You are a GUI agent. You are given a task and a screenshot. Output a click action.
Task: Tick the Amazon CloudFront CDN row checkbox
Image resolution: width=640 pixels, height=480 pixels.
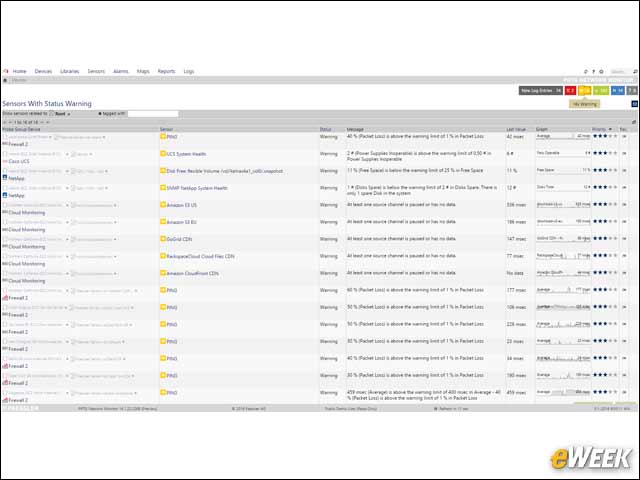[5, 273]
